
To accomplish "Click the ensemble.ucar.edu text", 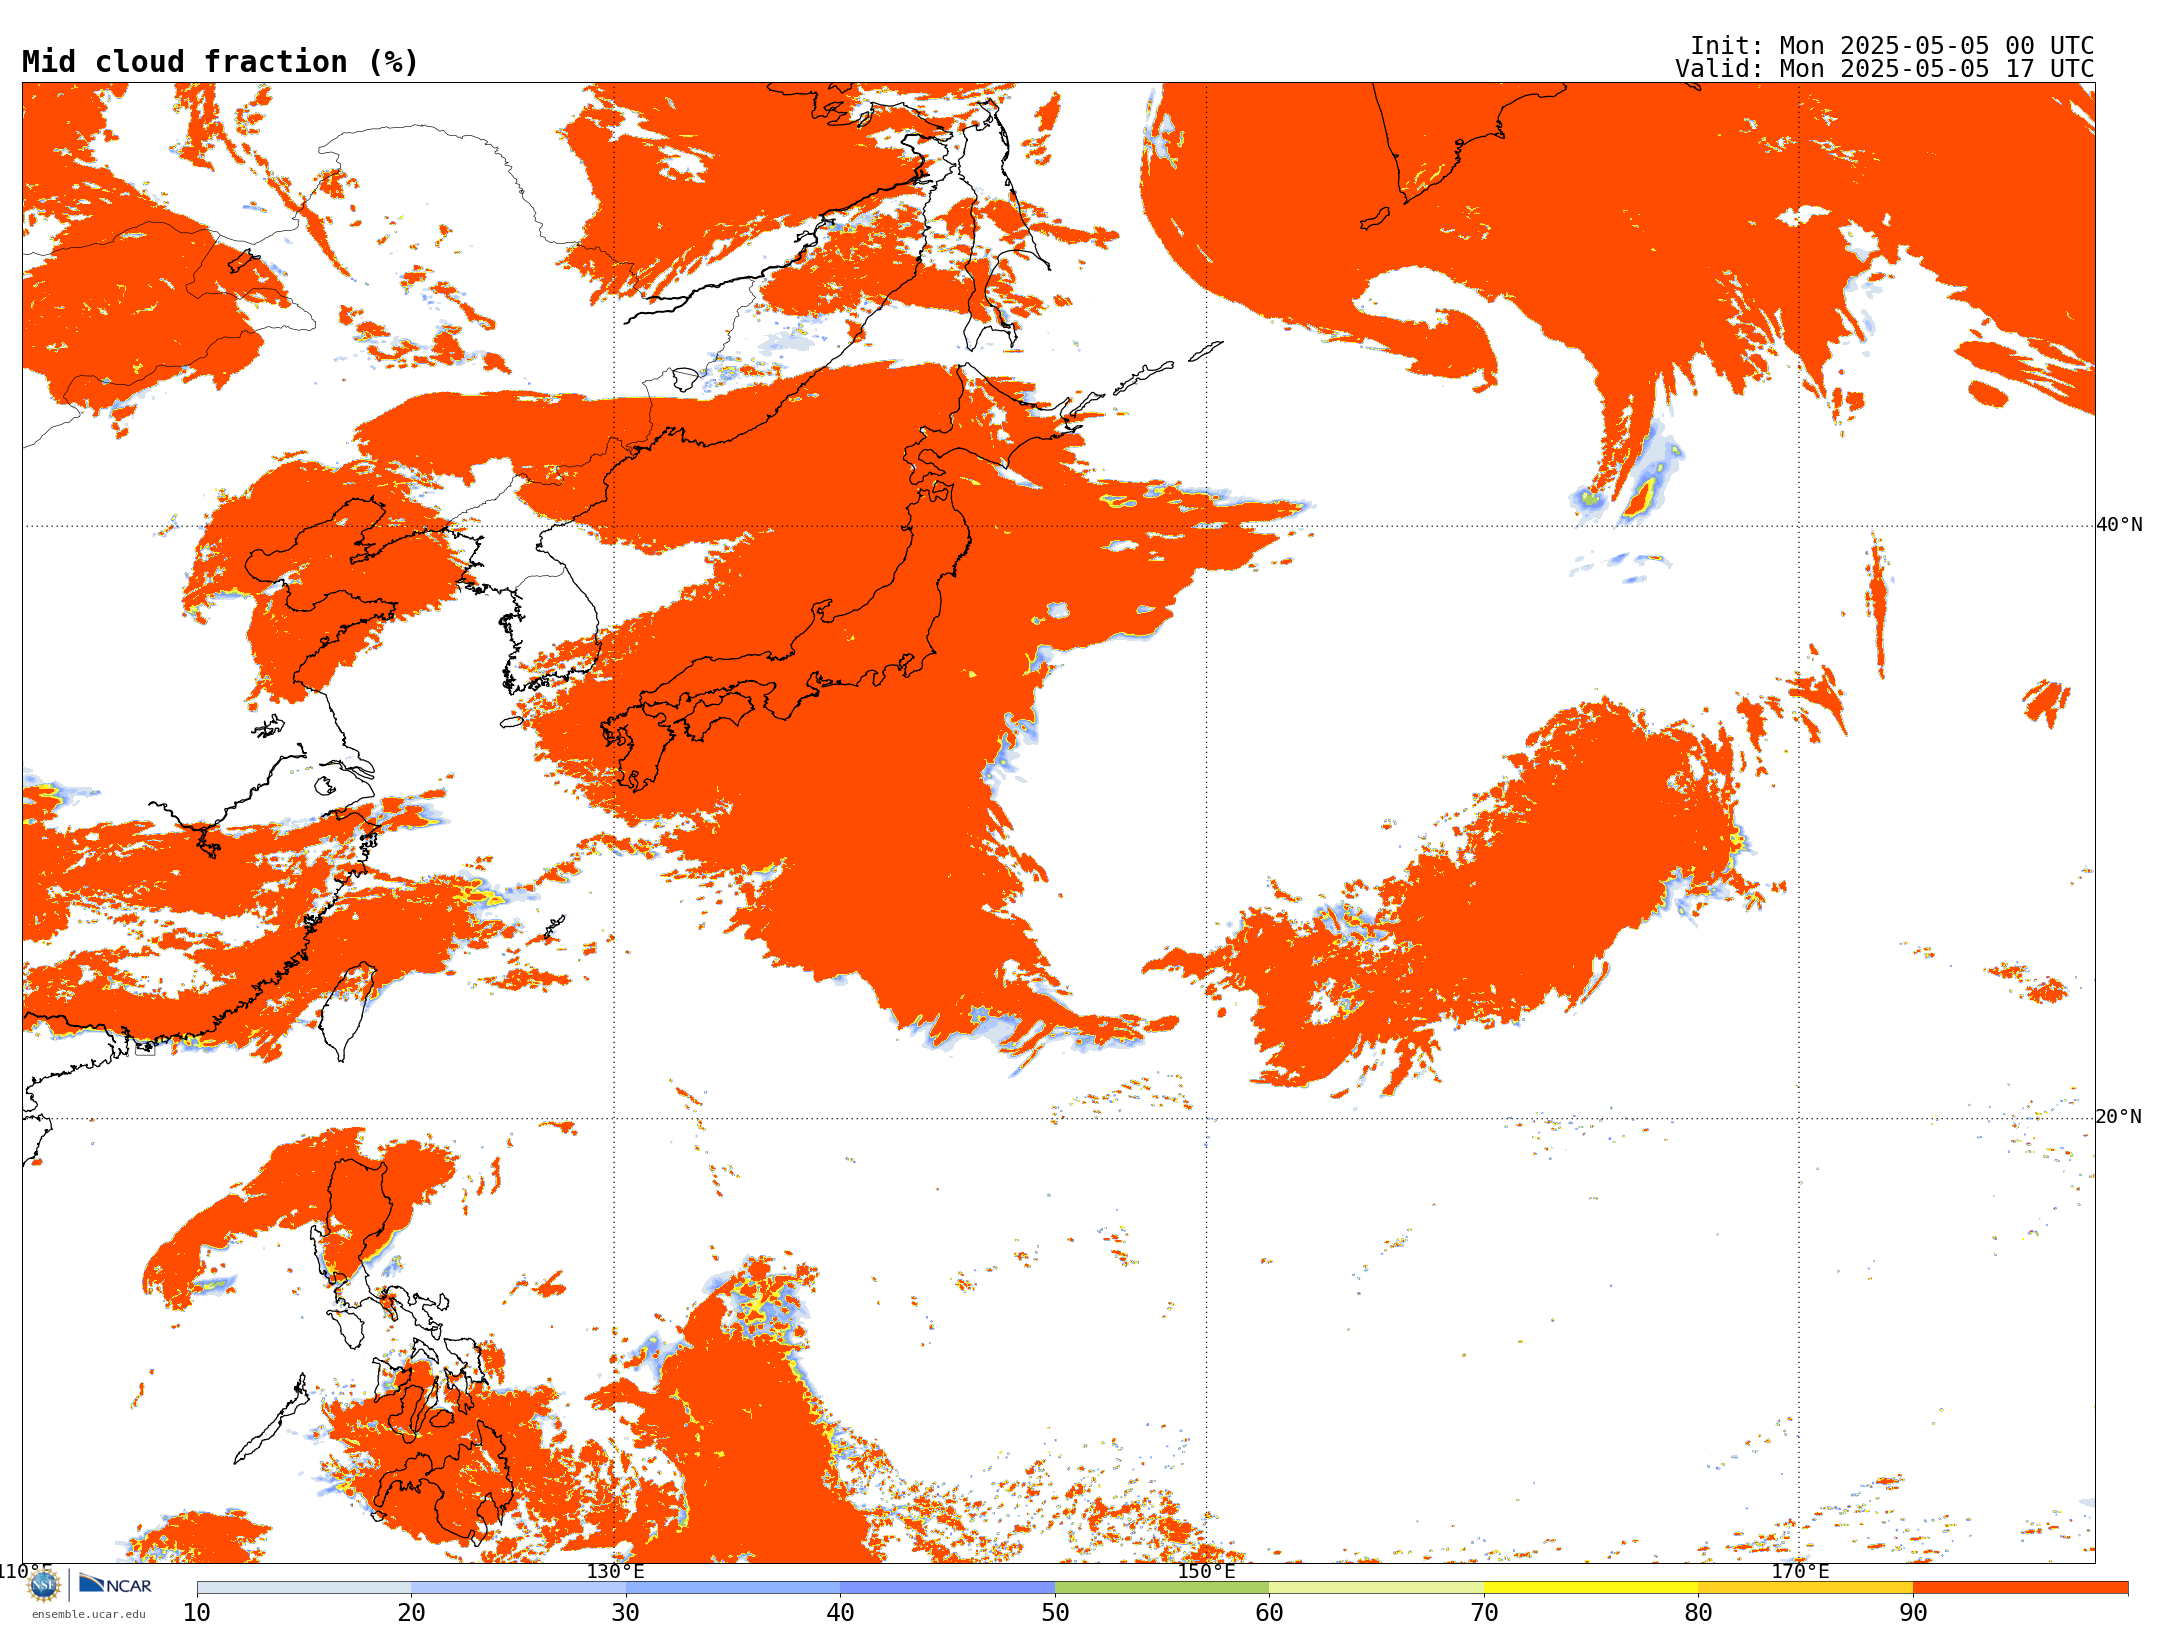I will pos(89,1614).
